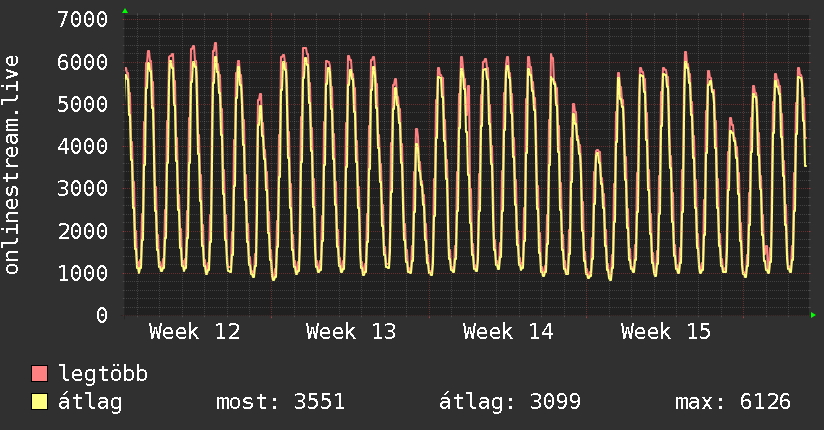Click the 3000 y-axis label
This screenshot has height=430, width=824.
pyautogui.click(x=83, y=188)
